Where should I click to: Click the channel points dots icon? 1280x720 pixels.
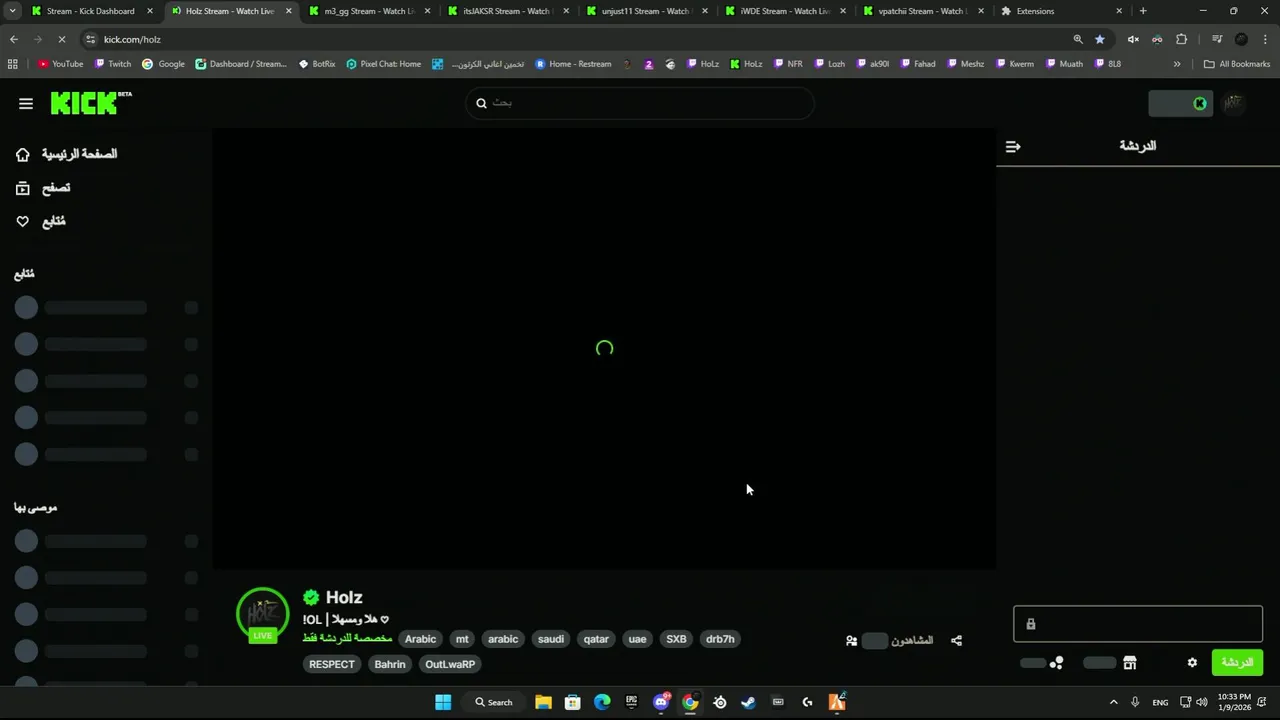[1057, 663]
